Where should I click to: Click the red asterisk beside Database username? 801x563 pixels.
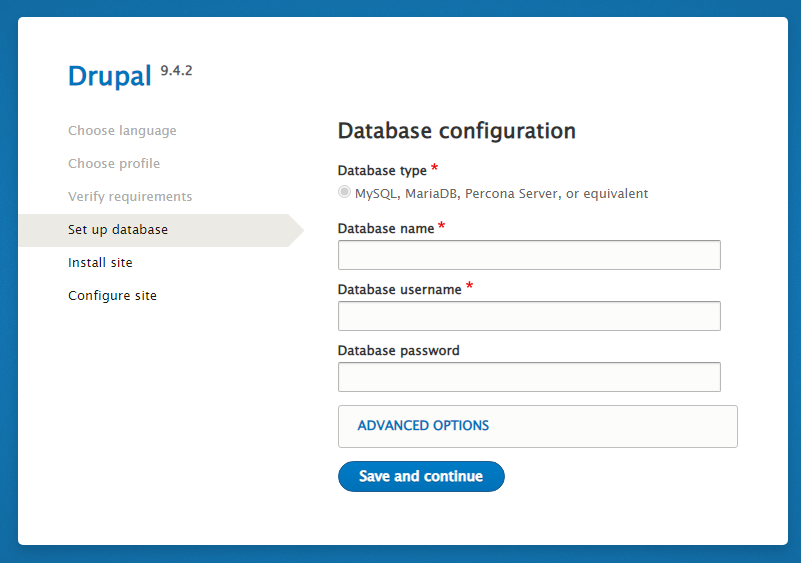point(469,288)
